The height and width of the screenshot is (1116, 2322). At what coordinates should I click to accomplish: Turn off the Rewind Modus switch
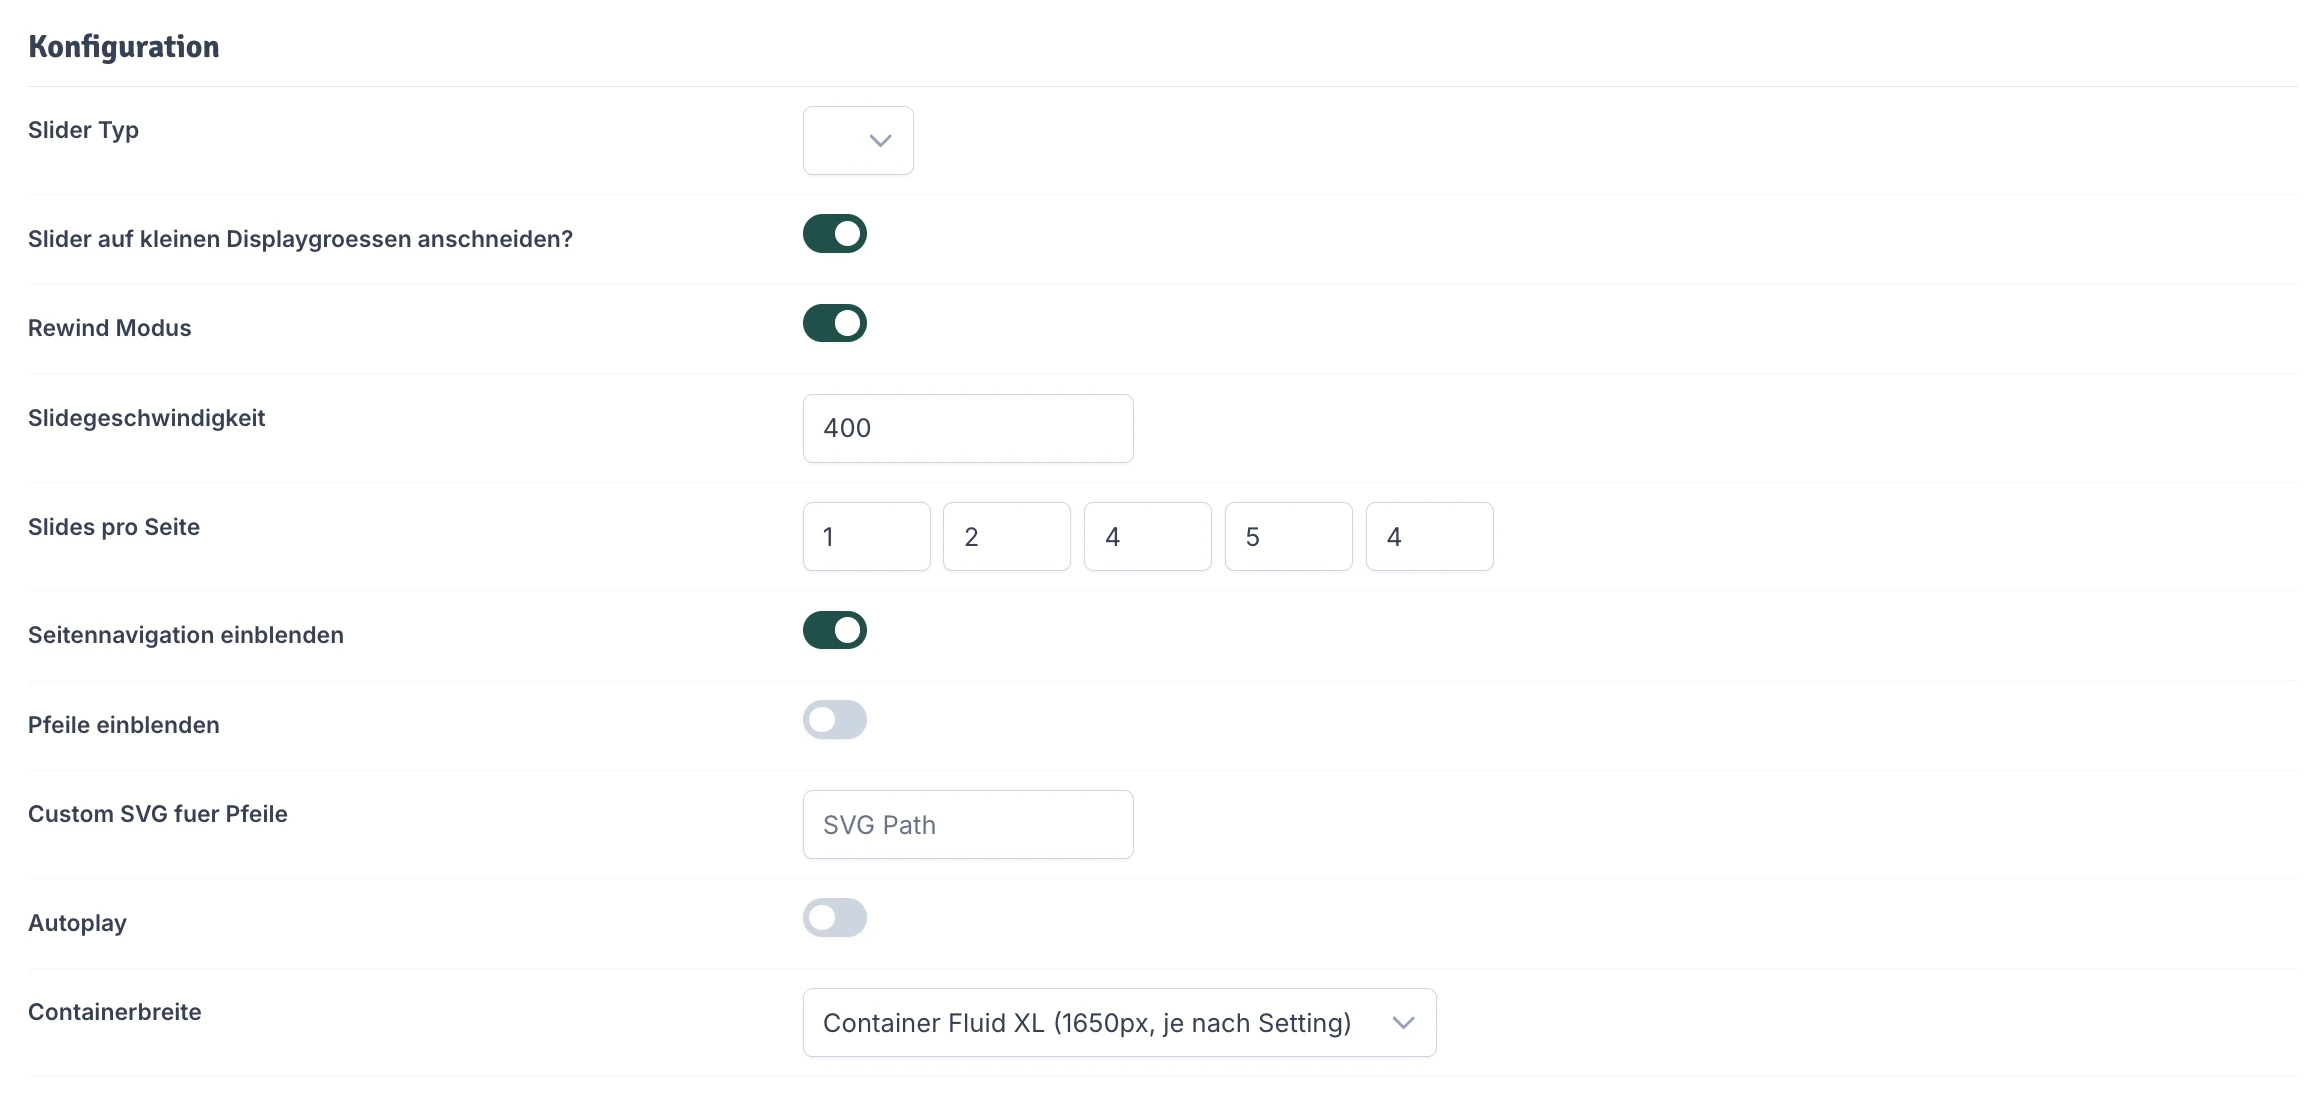click(x=834, y=323)
